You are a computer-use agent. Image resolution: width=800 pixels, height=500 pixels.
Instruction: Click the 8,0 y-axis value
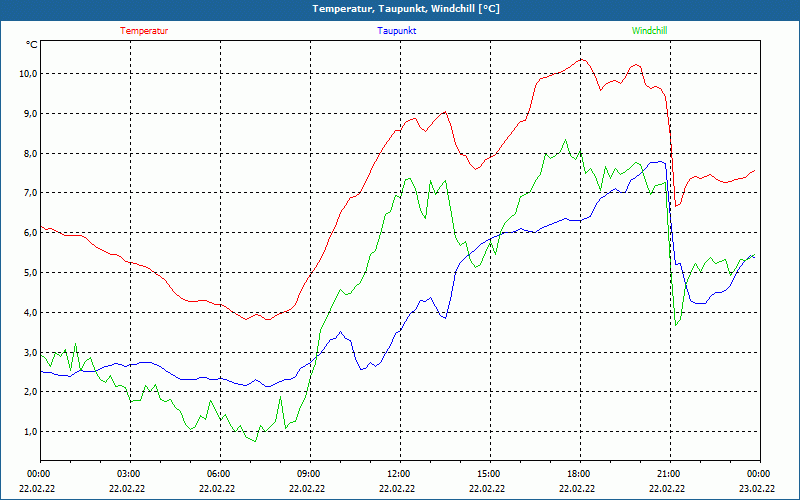tap(29, 153)
